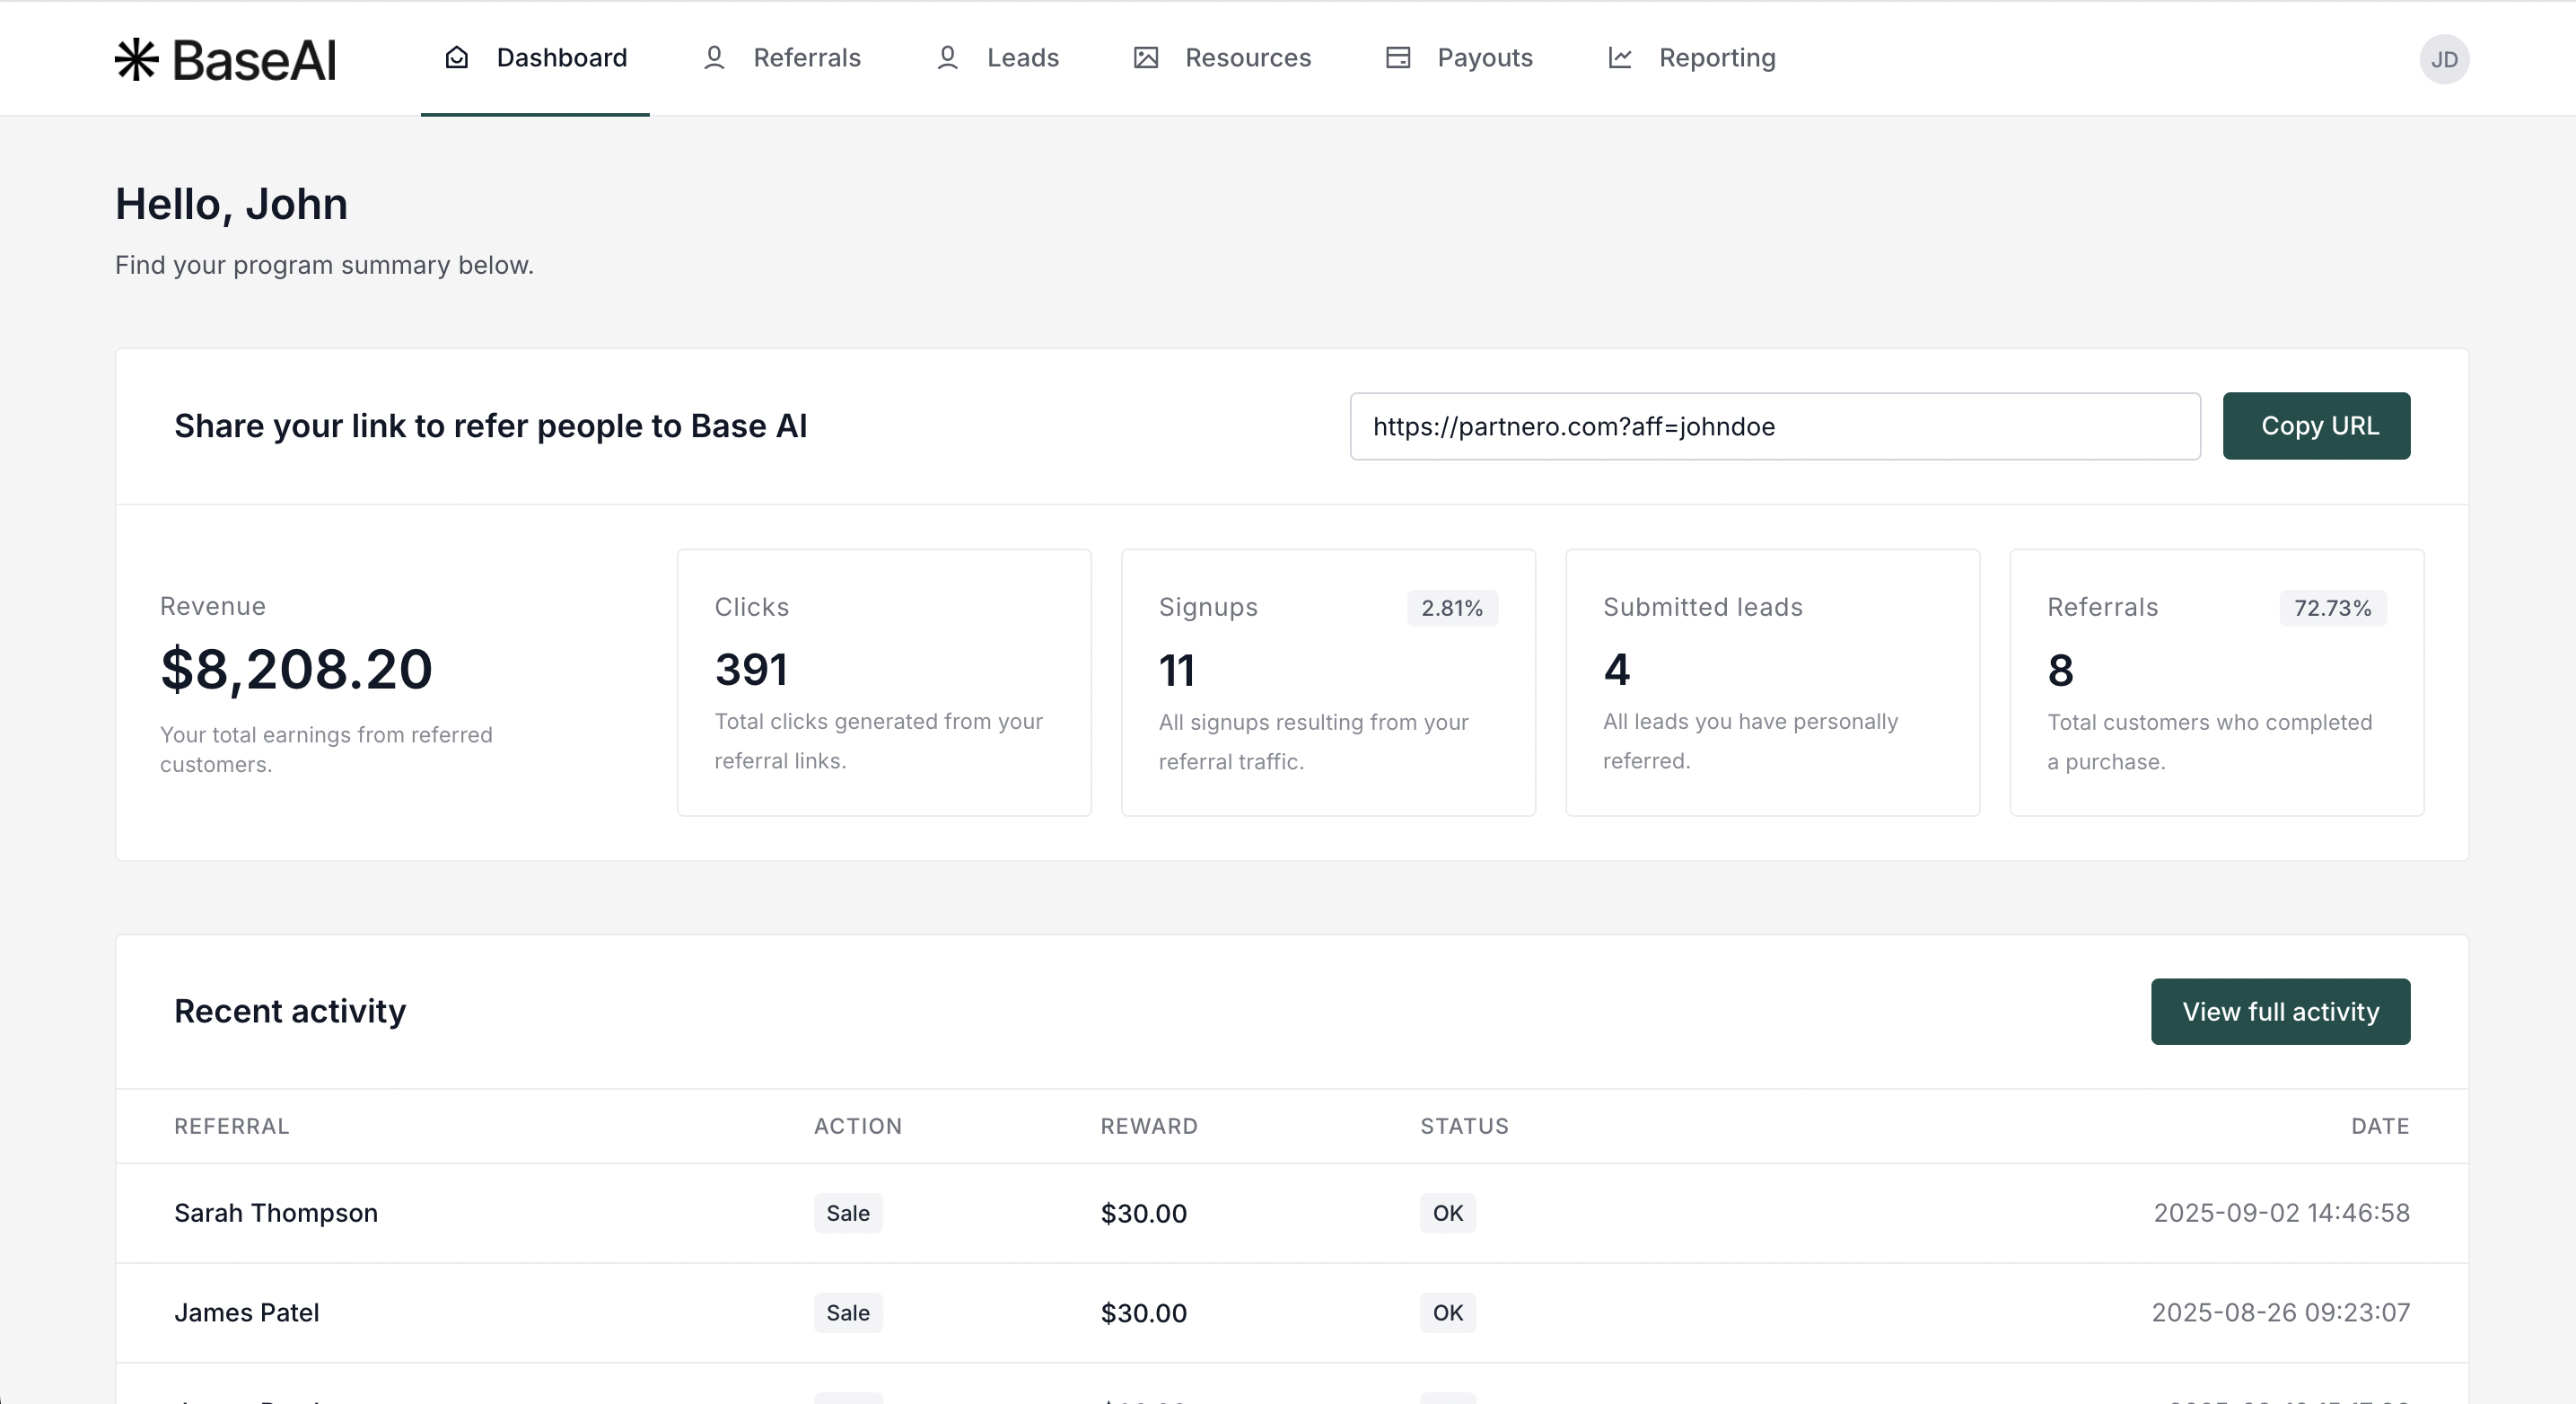Viewport: 2576px width, 1404px height.
Task: Click James Patel's Sale action badge
Action: pos(847,1313)
